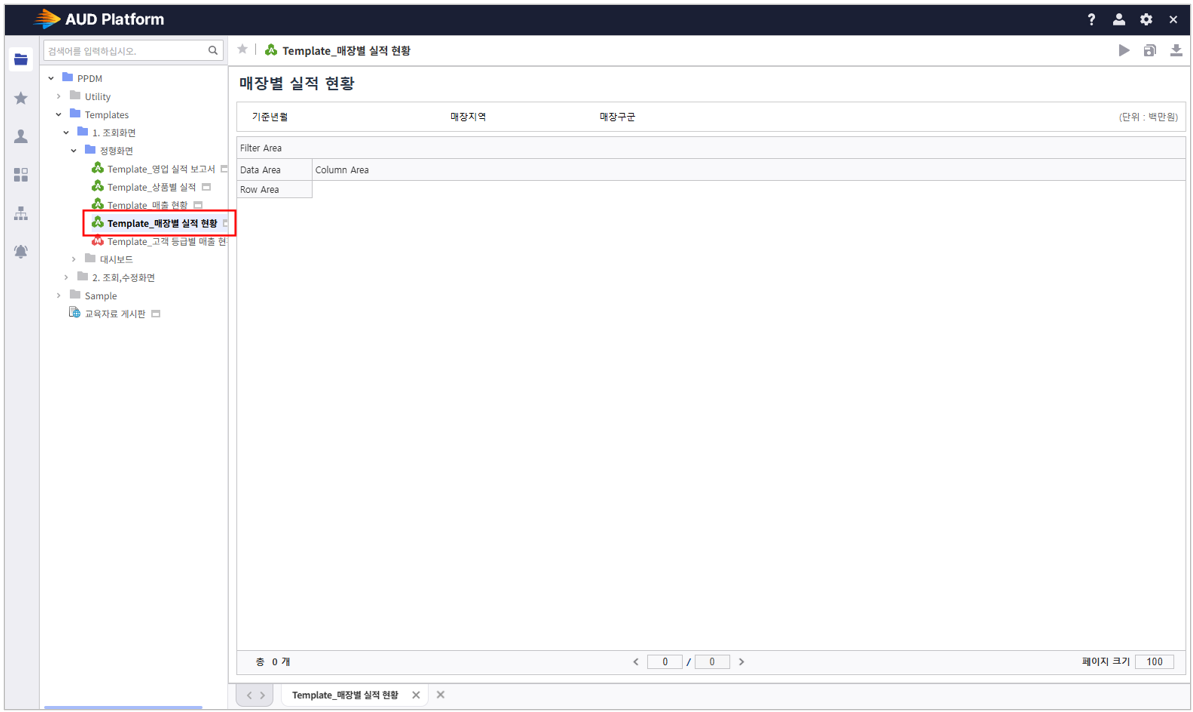Click the 매장구군 filter label
1193x712 pixels.
617,117
